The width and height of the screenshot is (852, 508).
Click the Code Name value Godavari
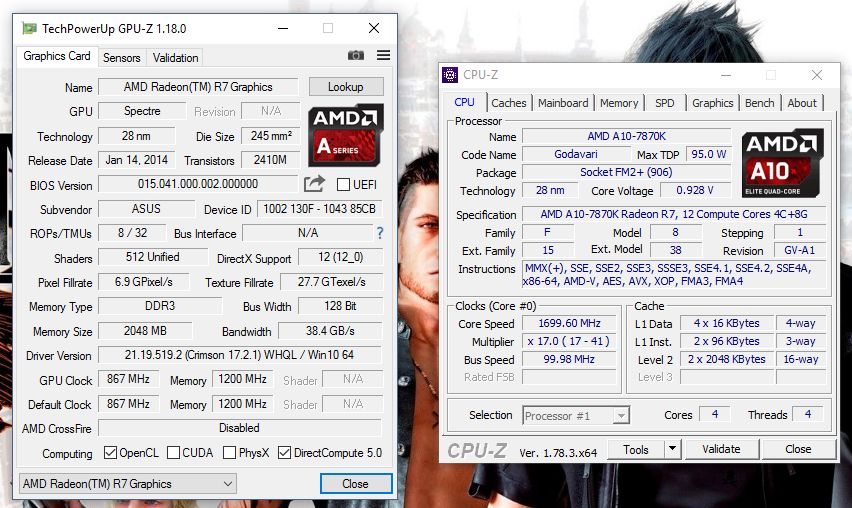(x=575, y=154)
